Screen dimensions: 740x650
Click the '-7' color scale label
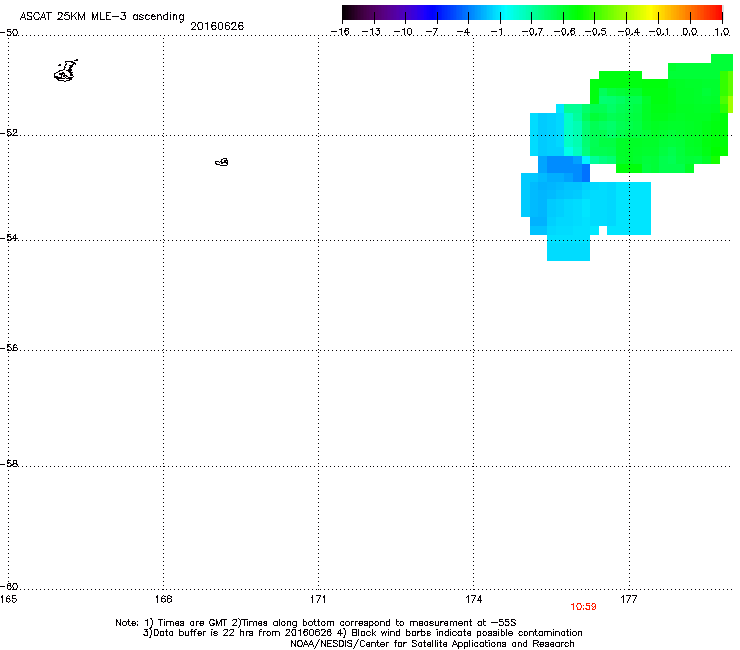point(431,32)
